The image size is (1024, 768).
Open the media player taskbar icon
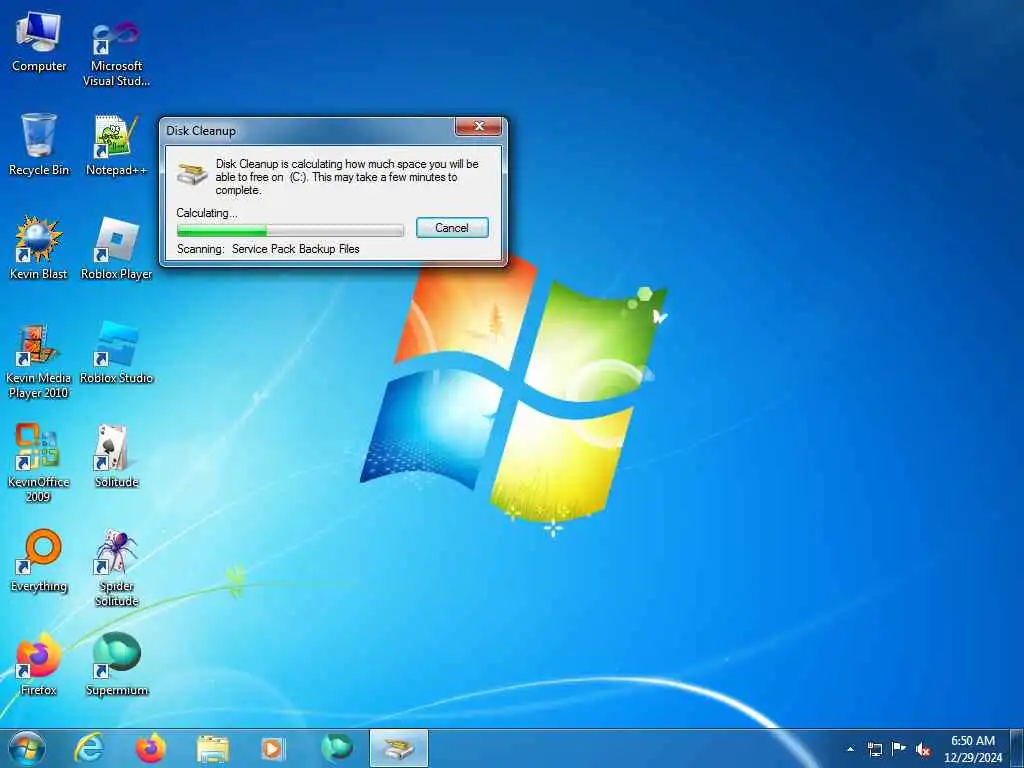point(273,748)
